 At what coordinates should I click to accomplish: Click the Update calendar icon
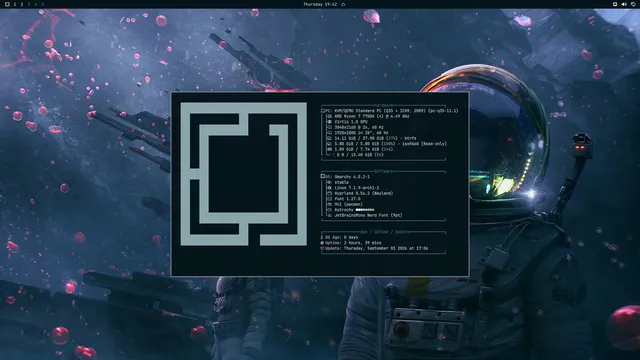(322, 248)
